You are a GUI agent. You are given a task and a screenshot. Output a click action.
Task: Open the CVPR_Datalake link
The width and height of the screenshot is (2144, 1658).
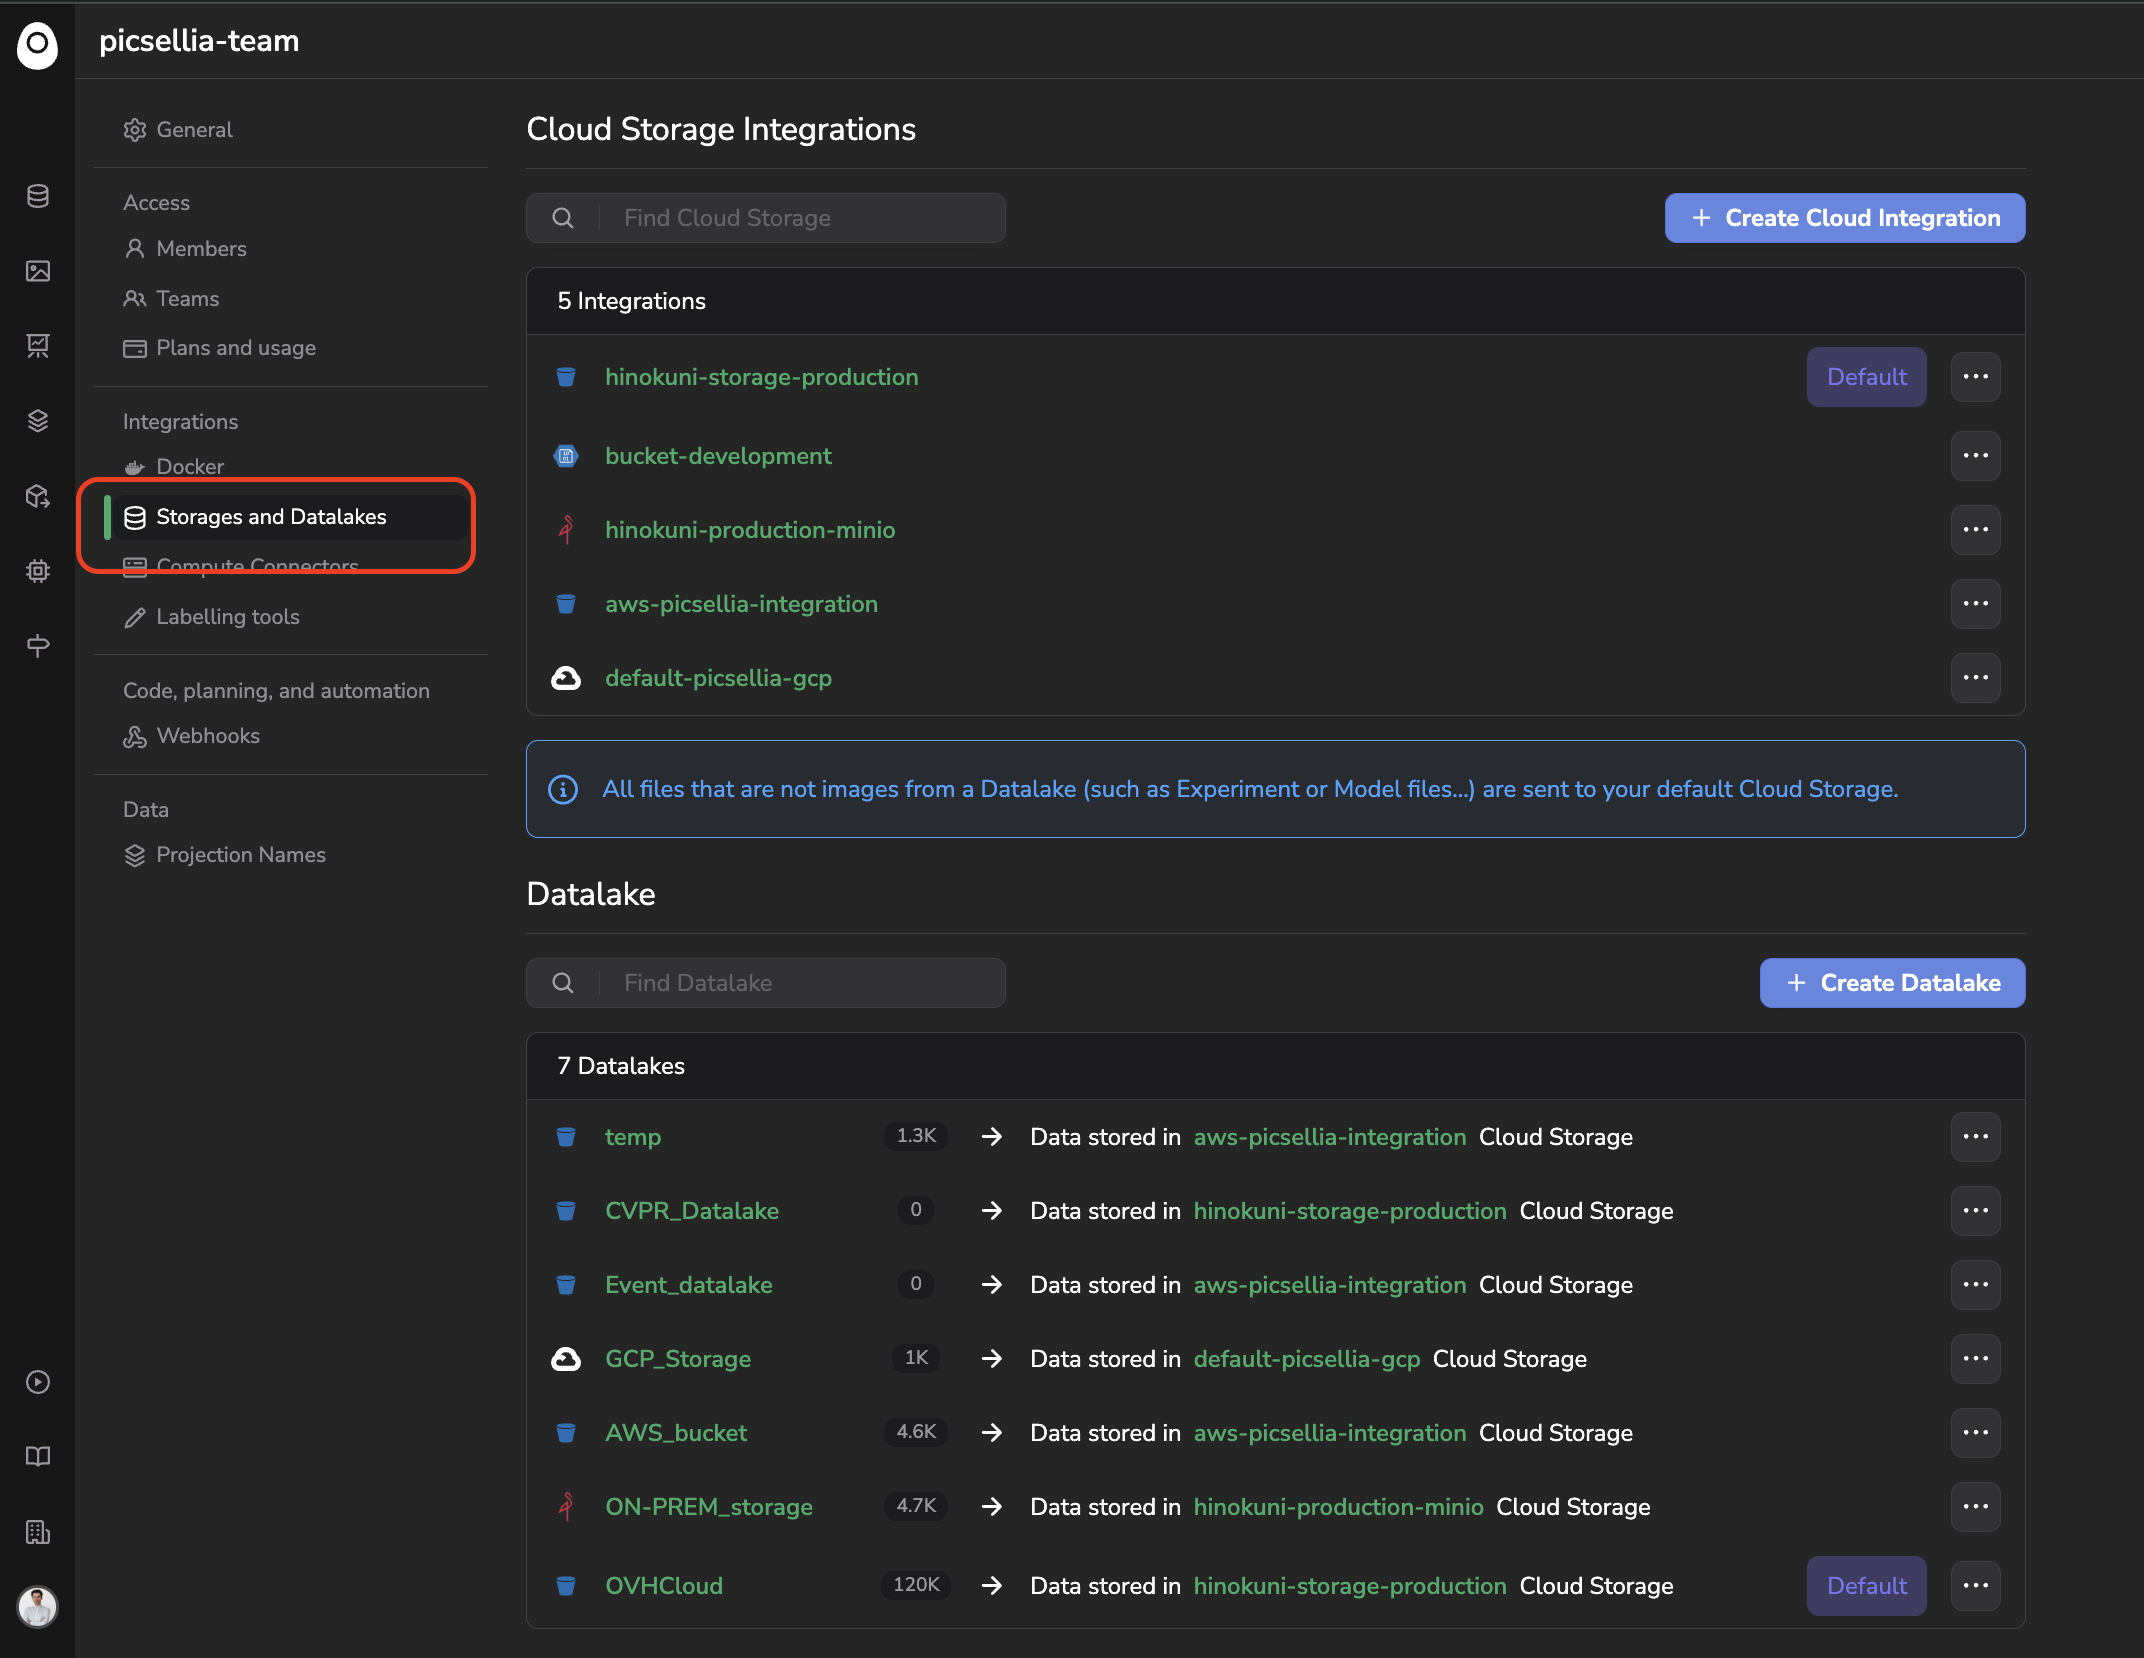[692, 1211]
